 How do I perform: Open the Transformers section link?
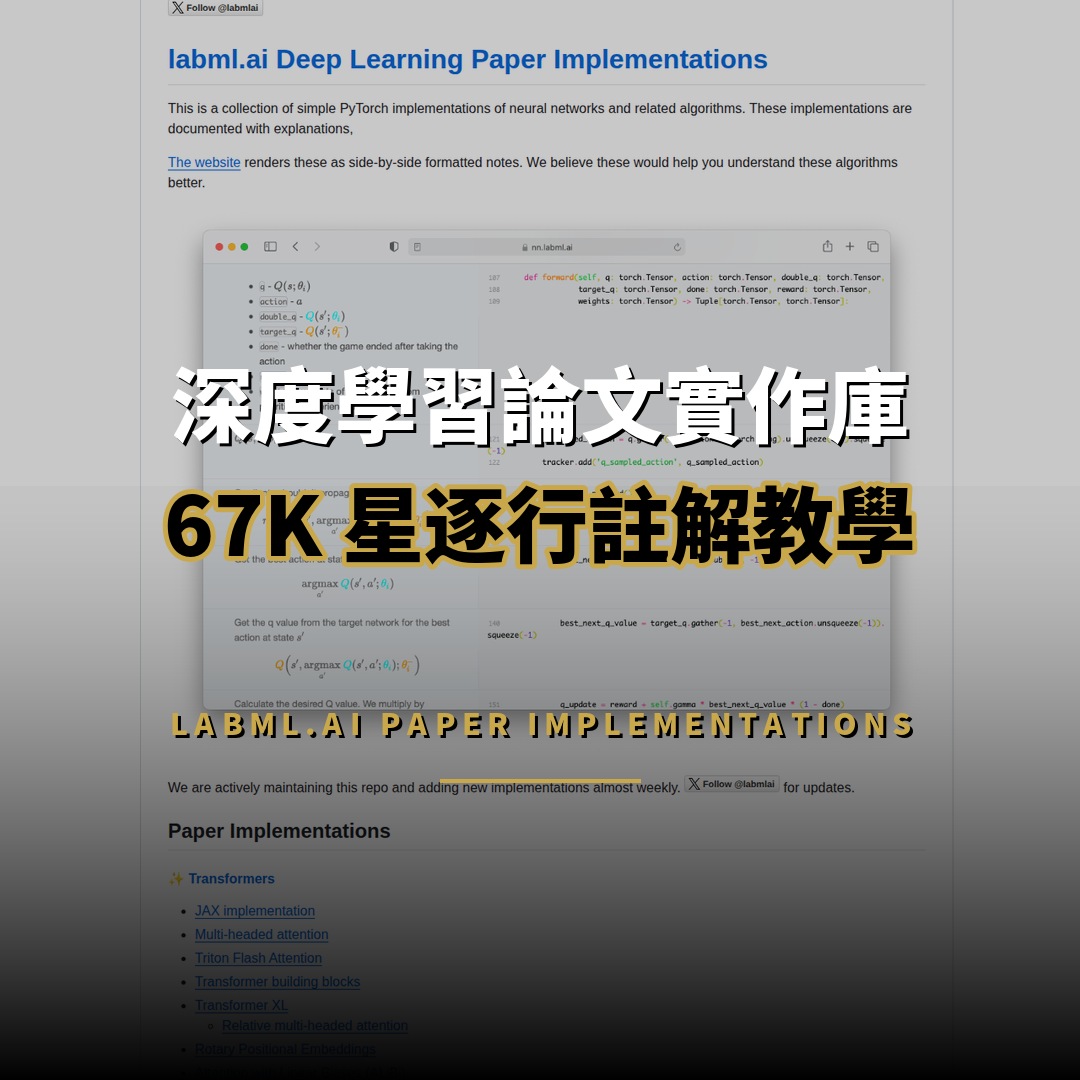point(231,879)
